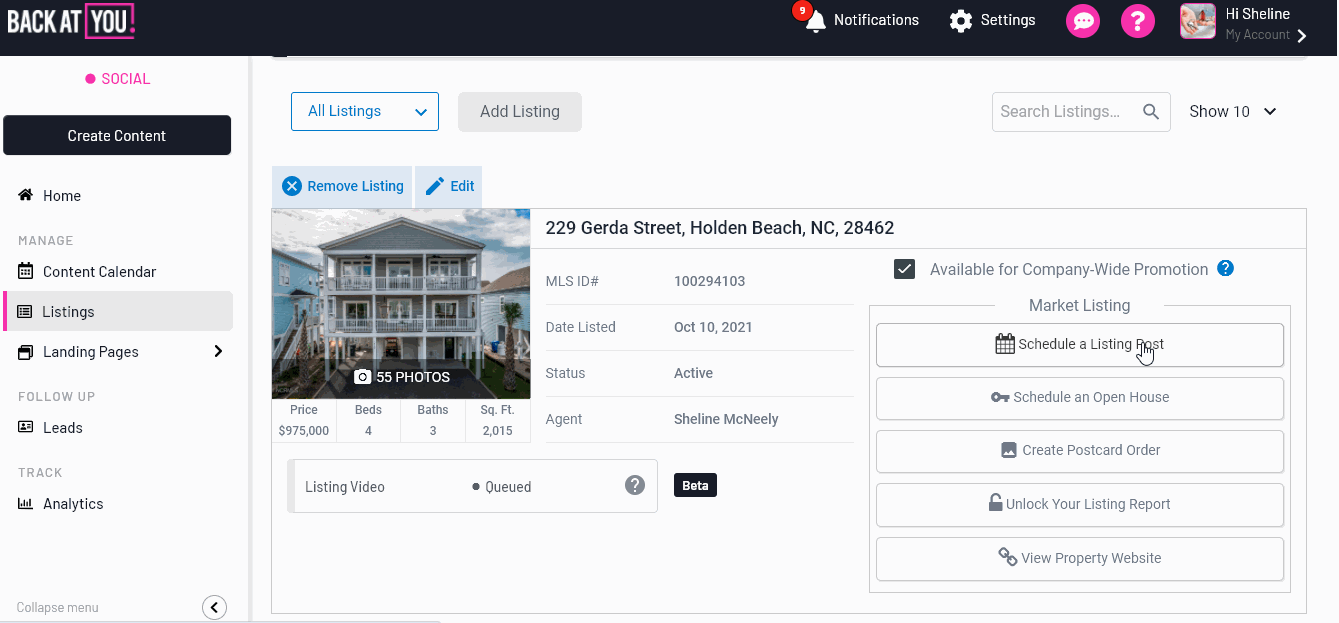Click the 55 PHOTOS label on thumbnail
This screenshot has height=623, width=1339.
click(413, 377)
